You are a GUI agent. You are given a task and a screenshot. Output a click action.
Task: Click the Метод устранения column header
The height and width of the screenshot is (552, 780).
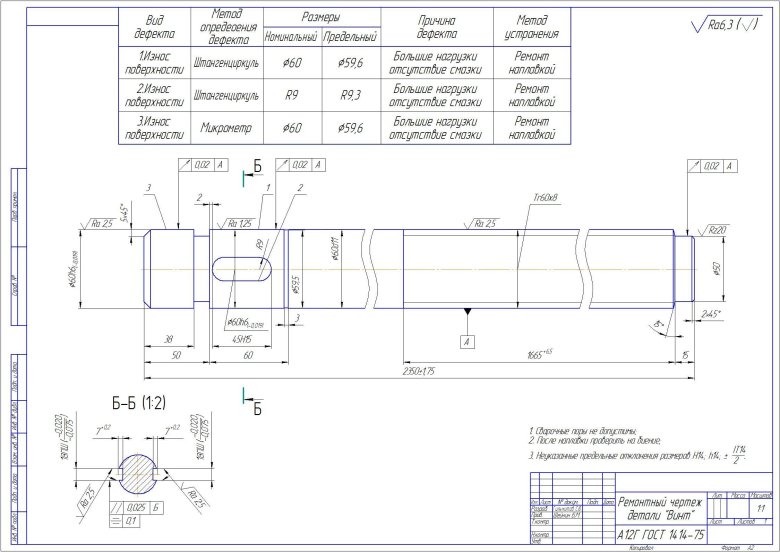(532, 27)
